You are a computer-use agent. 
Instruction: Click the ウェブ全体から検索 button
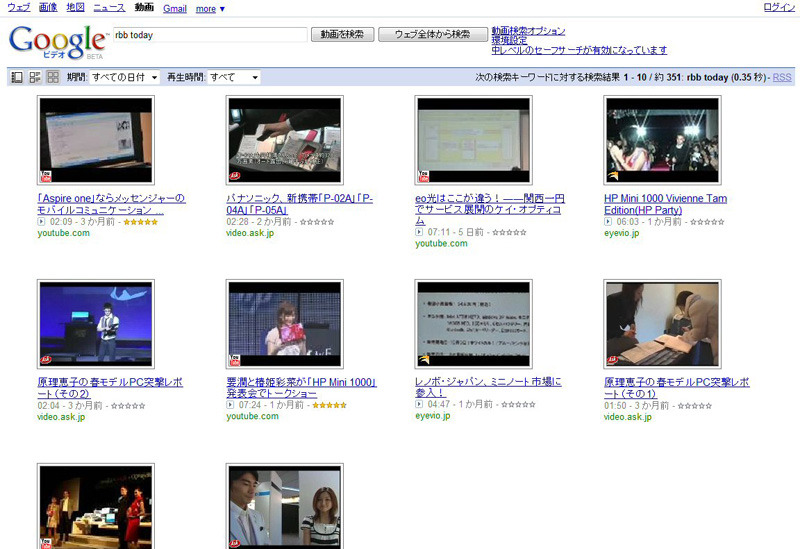pos(433,34)
